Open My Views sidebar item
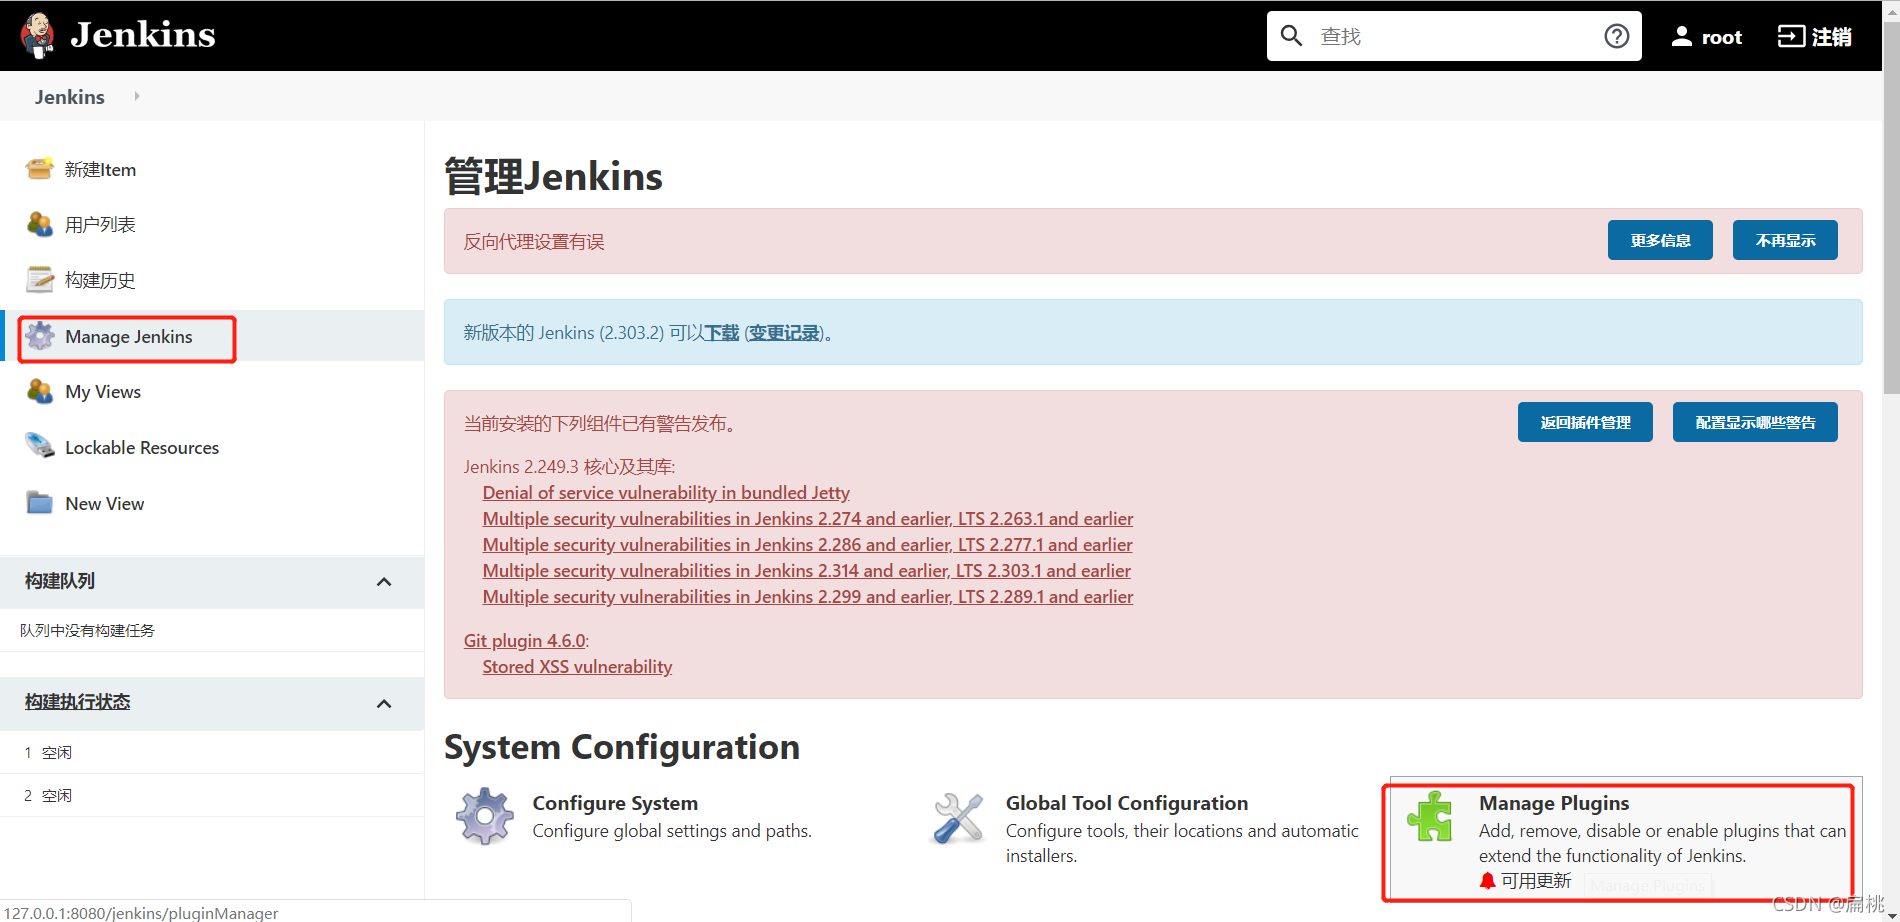The width and height of the screenshot is (1900, 922). 103,392
